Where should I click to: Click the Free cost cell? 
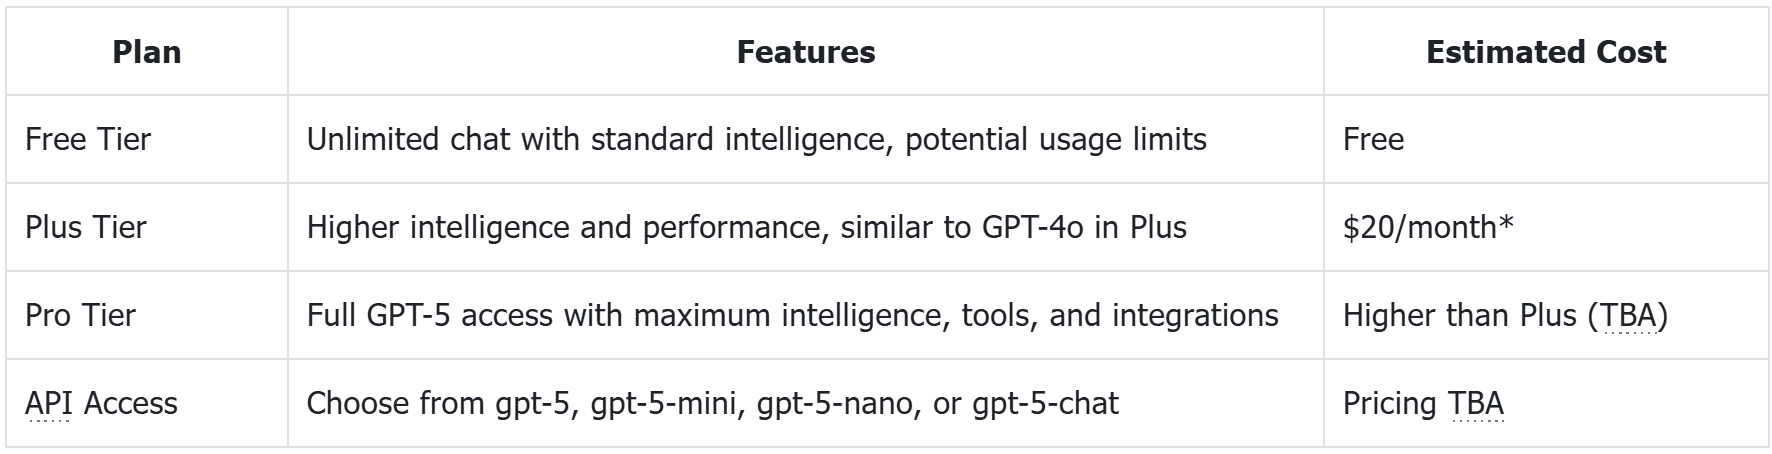click(1373, 139)
